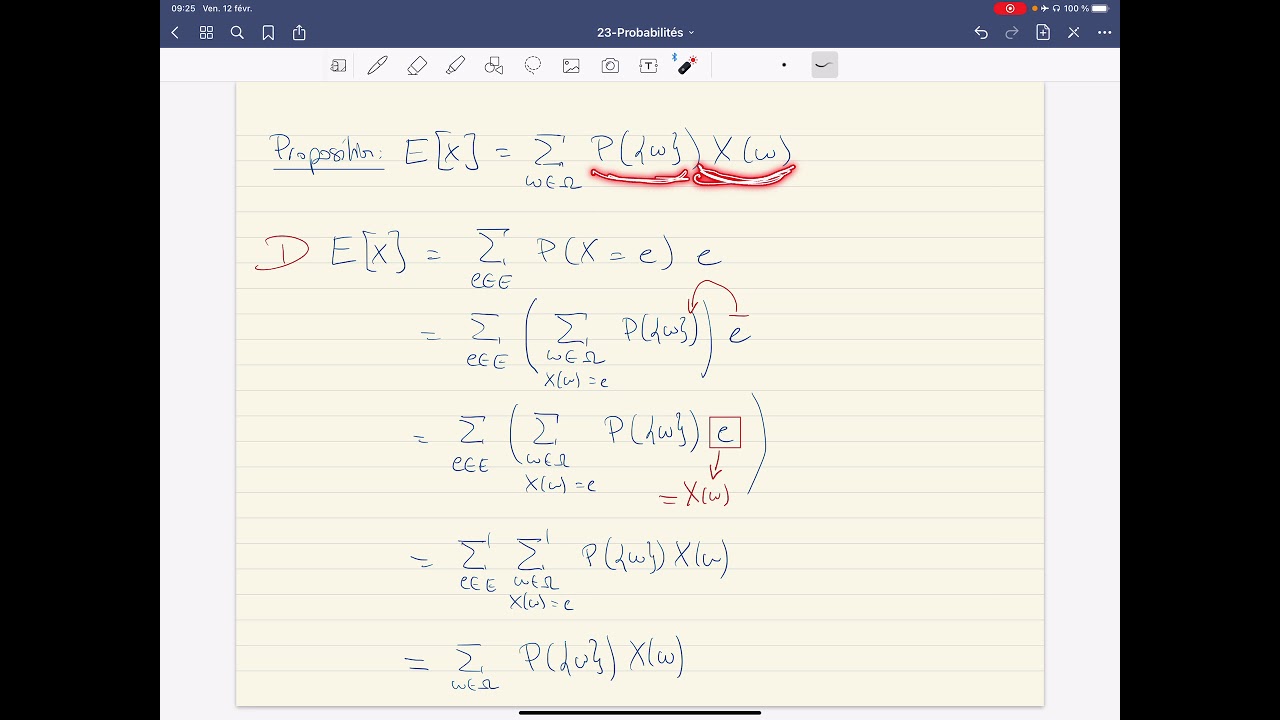The height and width of the screenshot is (720, 1280).
Task: Open search in the document
Action: (237, 33)
